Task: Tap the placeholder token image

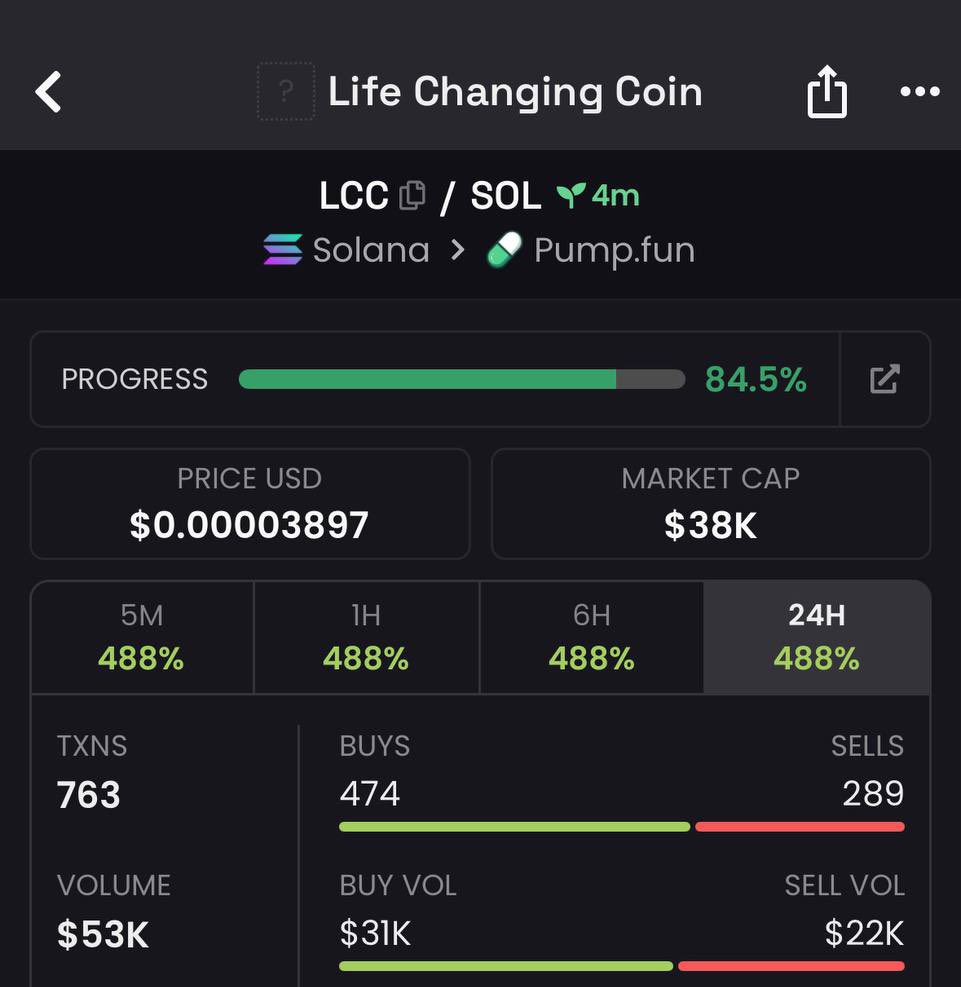Action: (286, 91)
